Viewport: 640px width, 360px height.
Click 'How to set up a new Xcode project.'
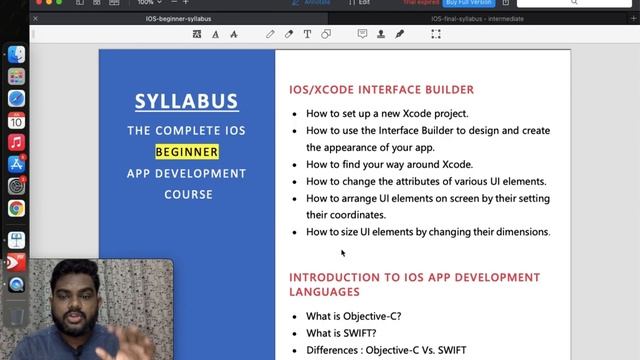click(387, 113)
